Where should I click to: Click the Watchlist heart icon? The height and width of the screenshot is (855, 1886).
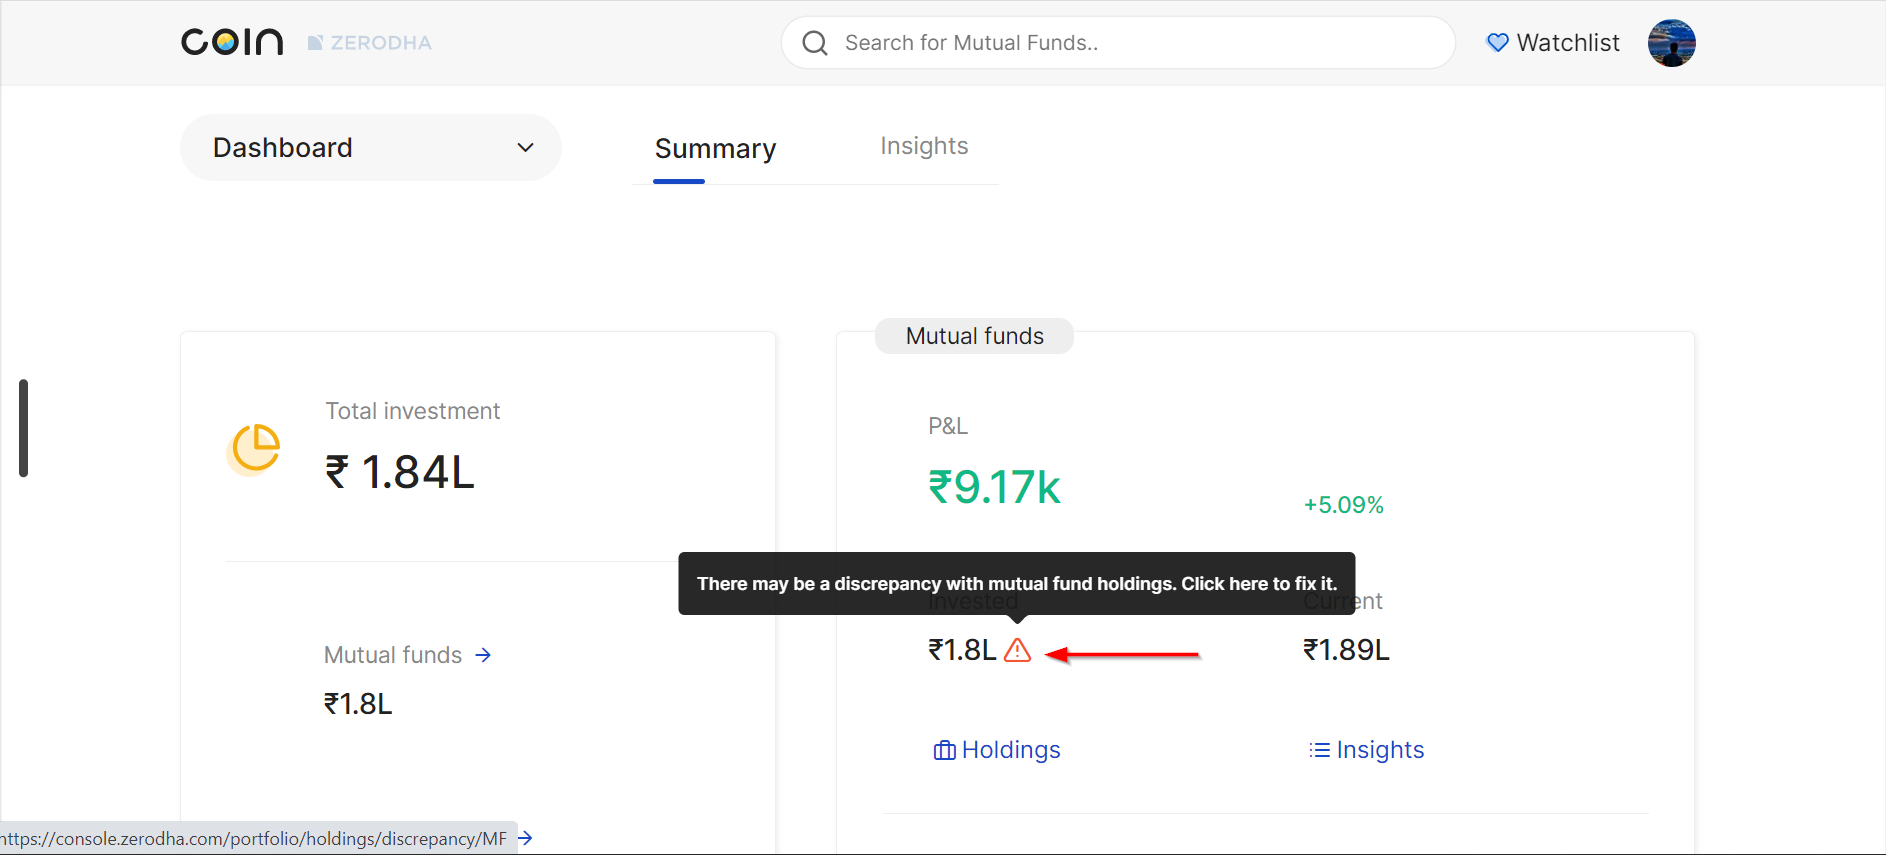[x=1497, y=43]
